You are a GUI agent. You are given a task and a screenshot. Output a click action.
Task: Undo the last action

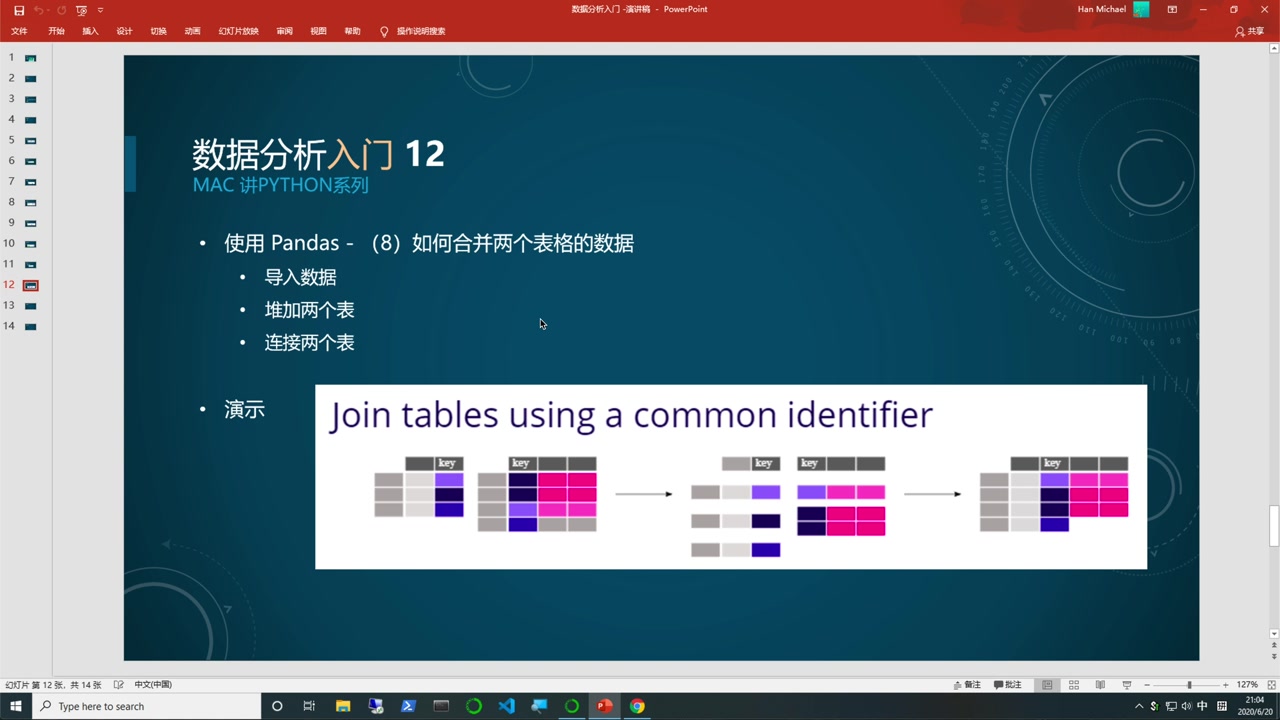pos(39,10)
